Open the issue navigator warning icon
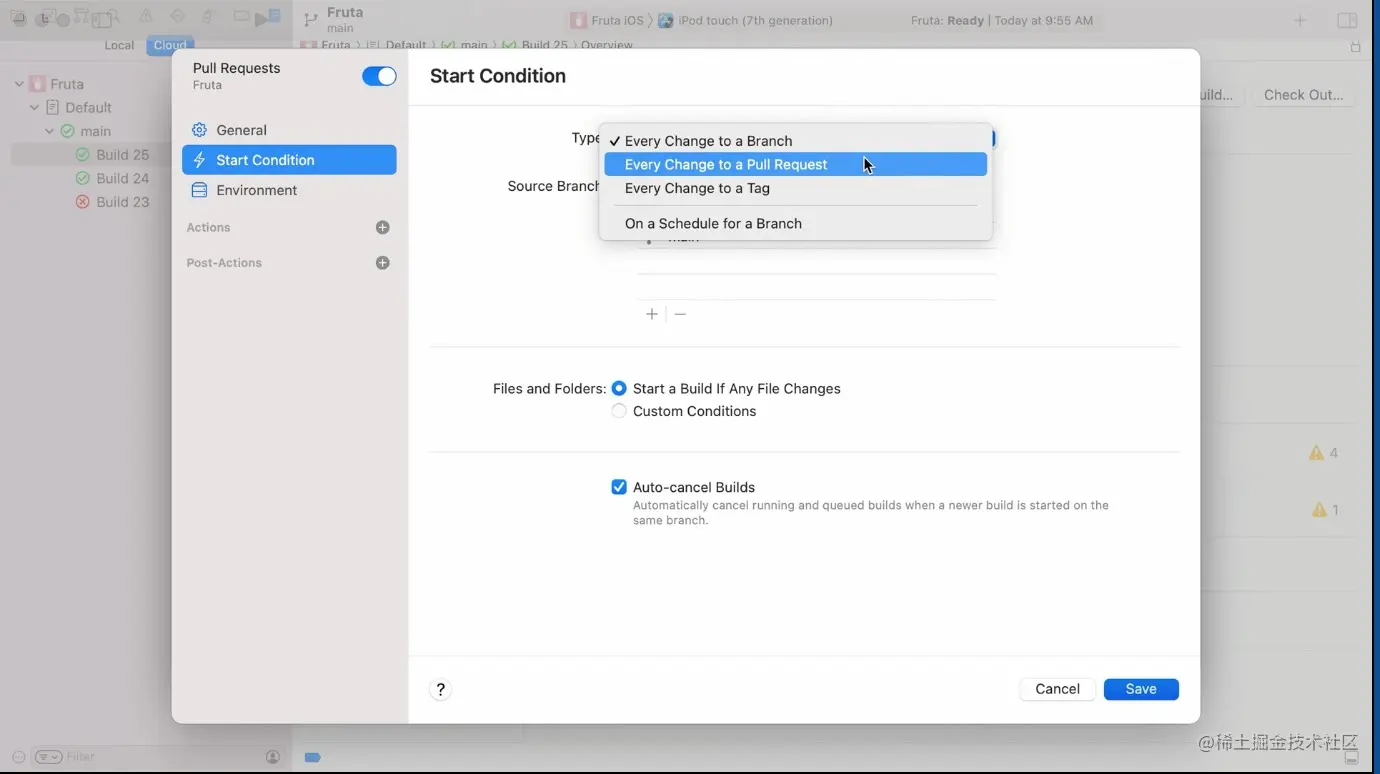Viewport: 1380px width, 774px height. click(146, 17)
